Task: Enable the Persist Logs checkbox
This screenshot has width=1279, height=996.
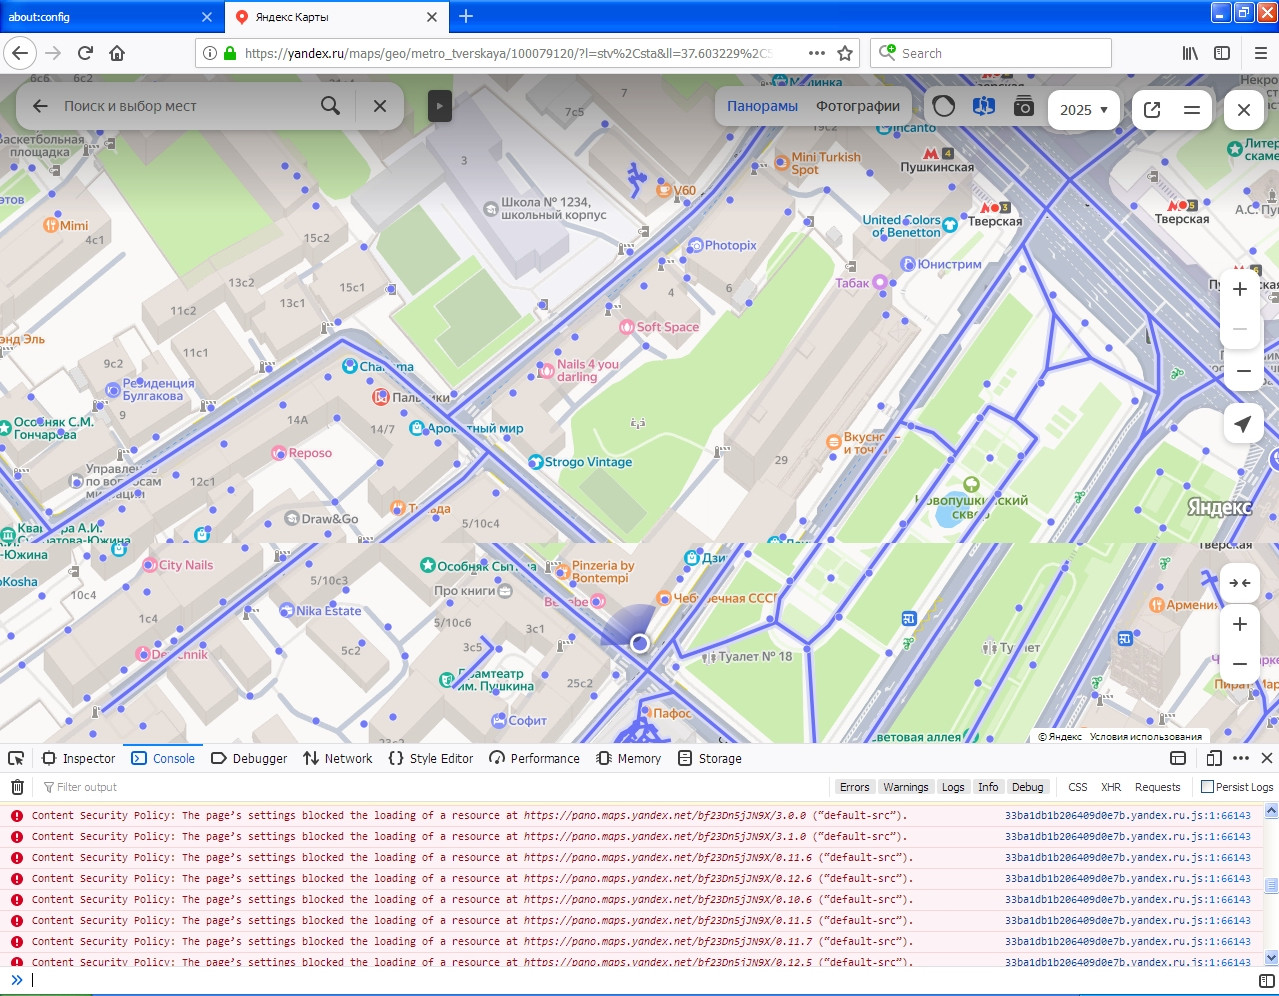Action: (1207, 787)
